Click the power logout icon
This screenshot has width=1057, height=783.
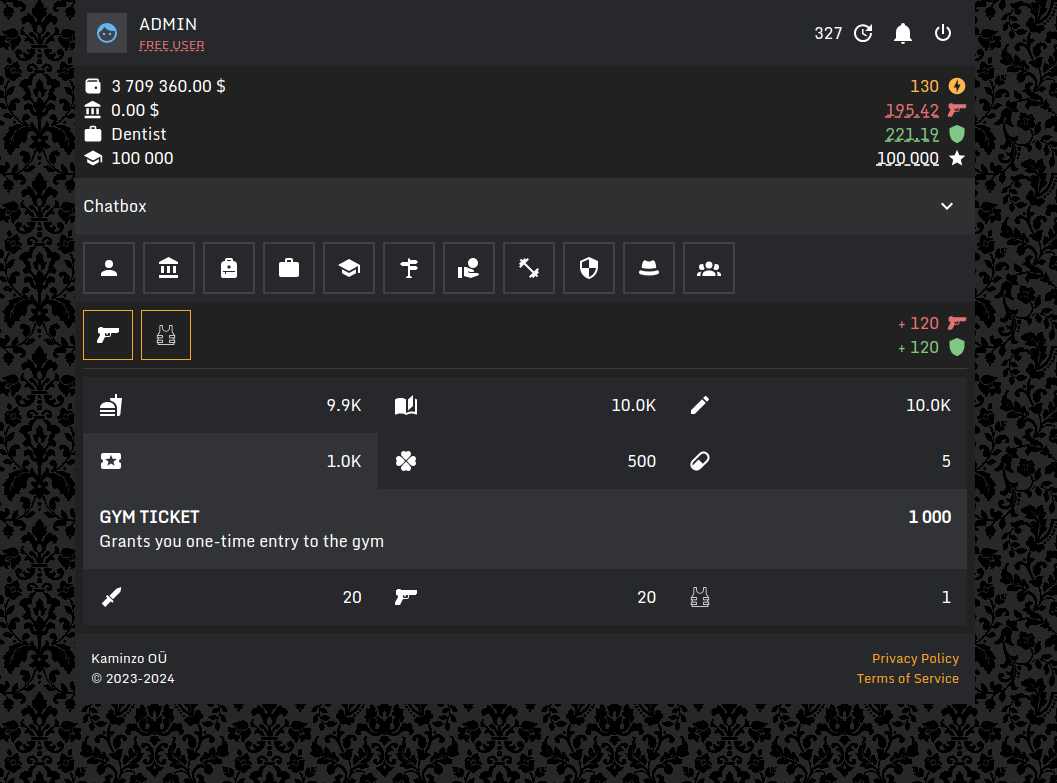tap(943, 33)
